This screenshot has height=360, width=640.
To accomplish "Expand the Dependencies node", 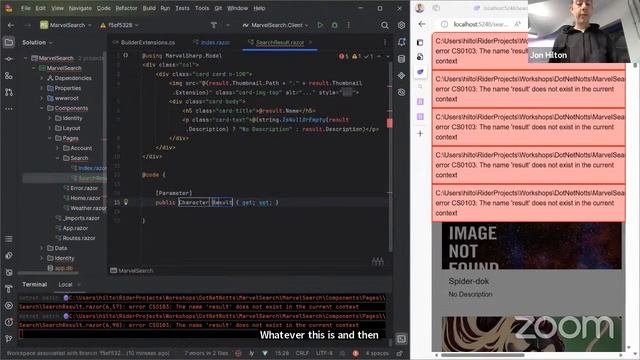I will (x=42, y=78).
